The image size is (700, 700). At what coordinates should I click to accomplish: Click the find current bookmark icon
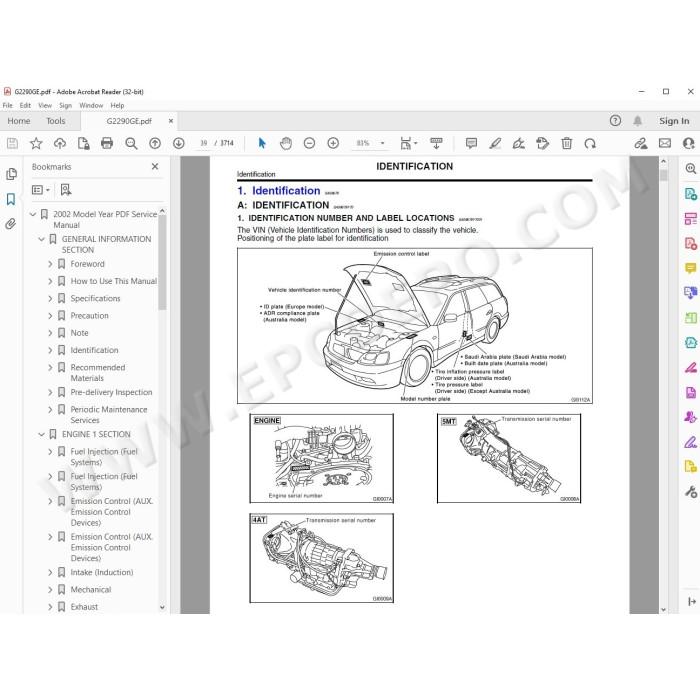pos(66,190)
